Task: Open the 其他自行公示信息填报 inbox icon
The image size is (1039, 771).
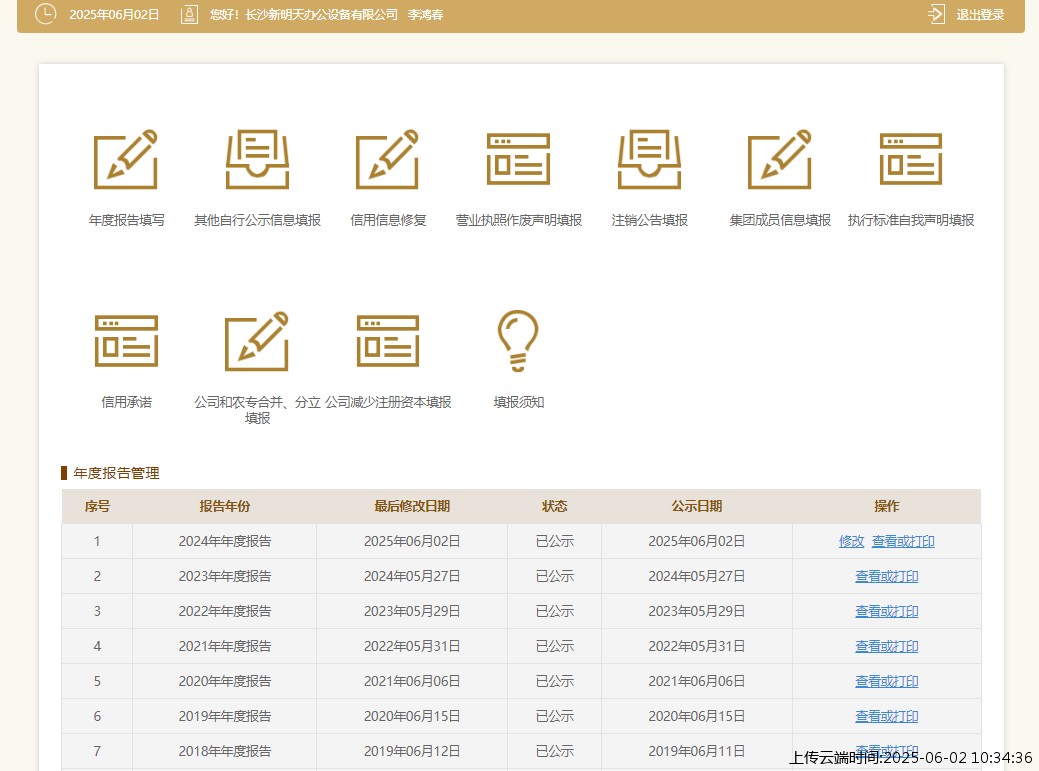Action: click(x=257, y=159)
